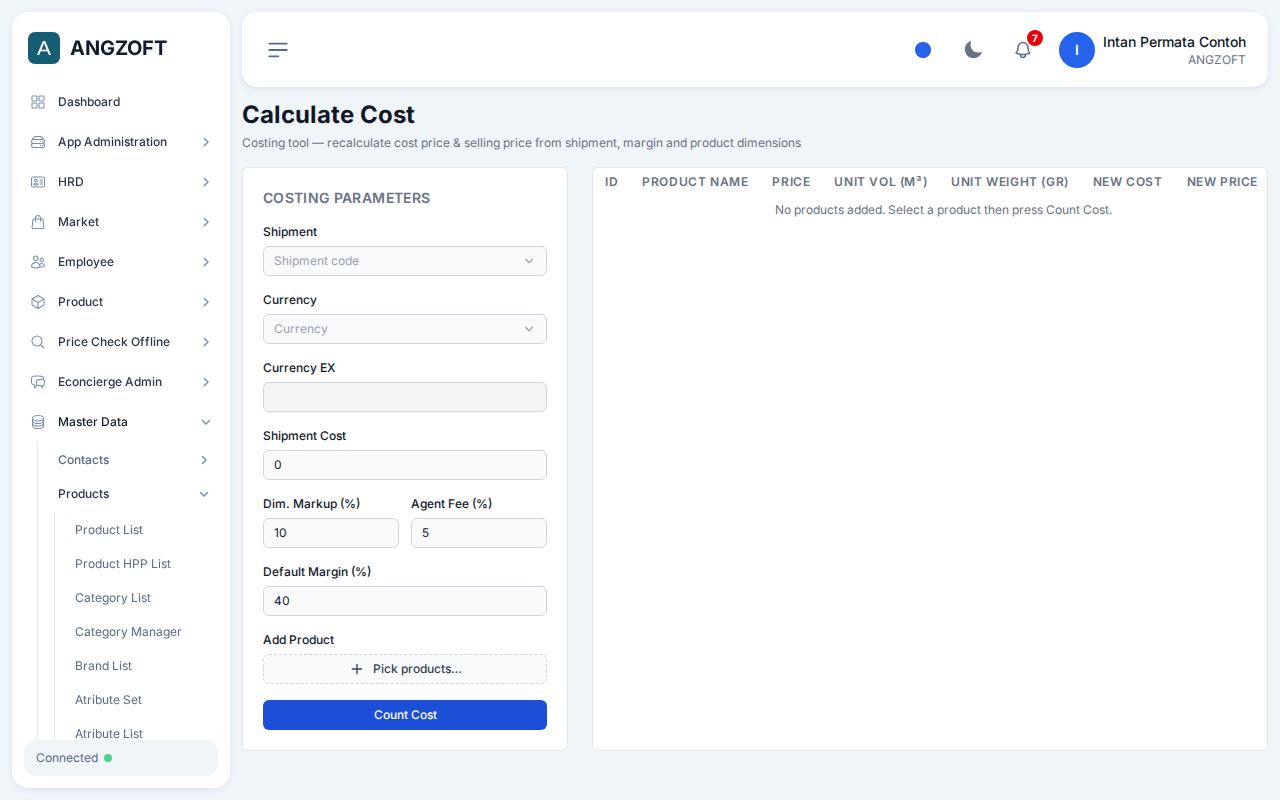This screenshot has width=1280, height=800.
Task: Open Product List menu item
Action: [109, 530]
